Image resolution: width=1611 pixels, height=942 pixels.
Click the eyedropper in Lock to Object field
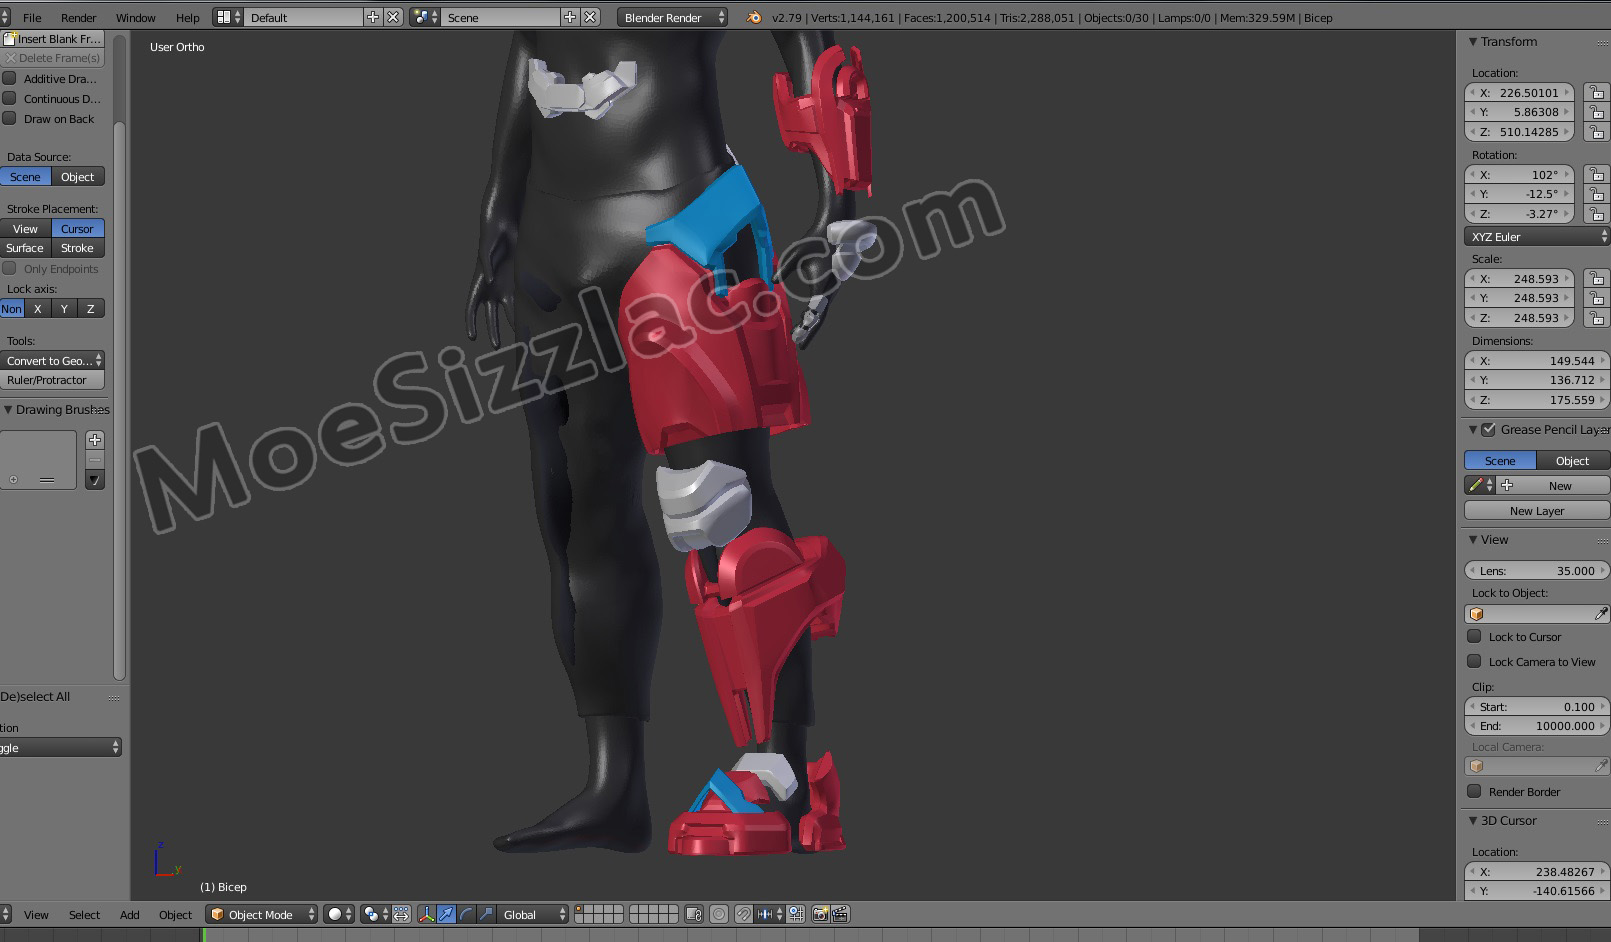[x=1601, y=614]
